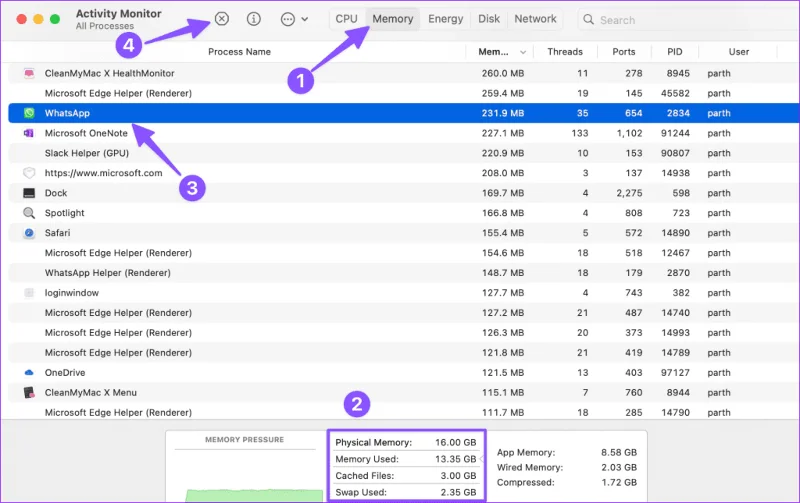Select the loginwindow process name
This screenshot has height=503, width=800.
tap(71, 293)
